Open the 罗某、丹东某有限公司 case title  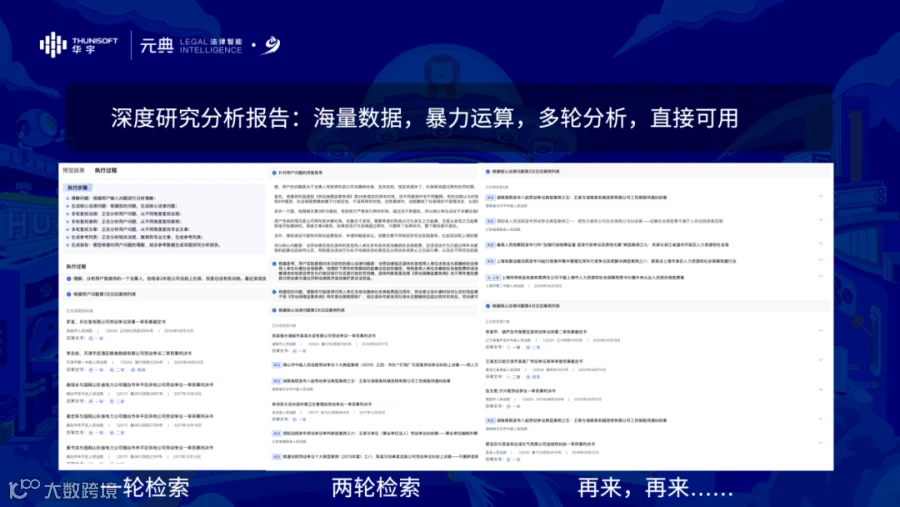click(116, 322)
